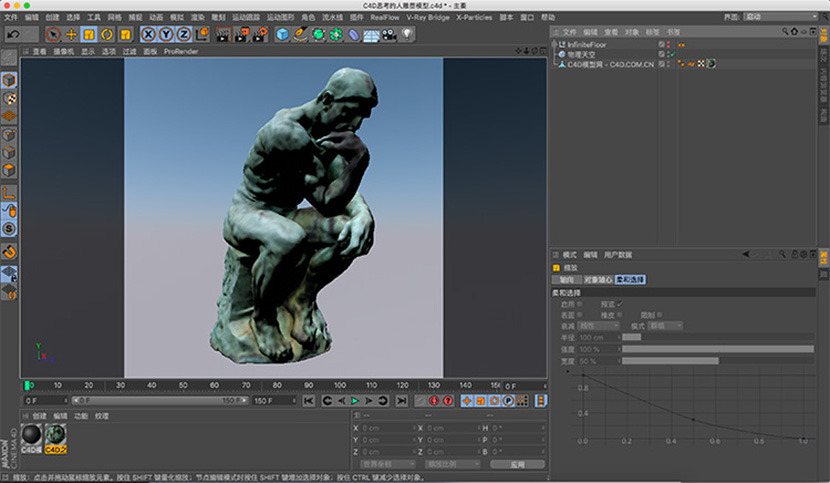Click Render to Picture Viewer icon
Viewport: 830px width, 483px height.
(x=241, y=35)
